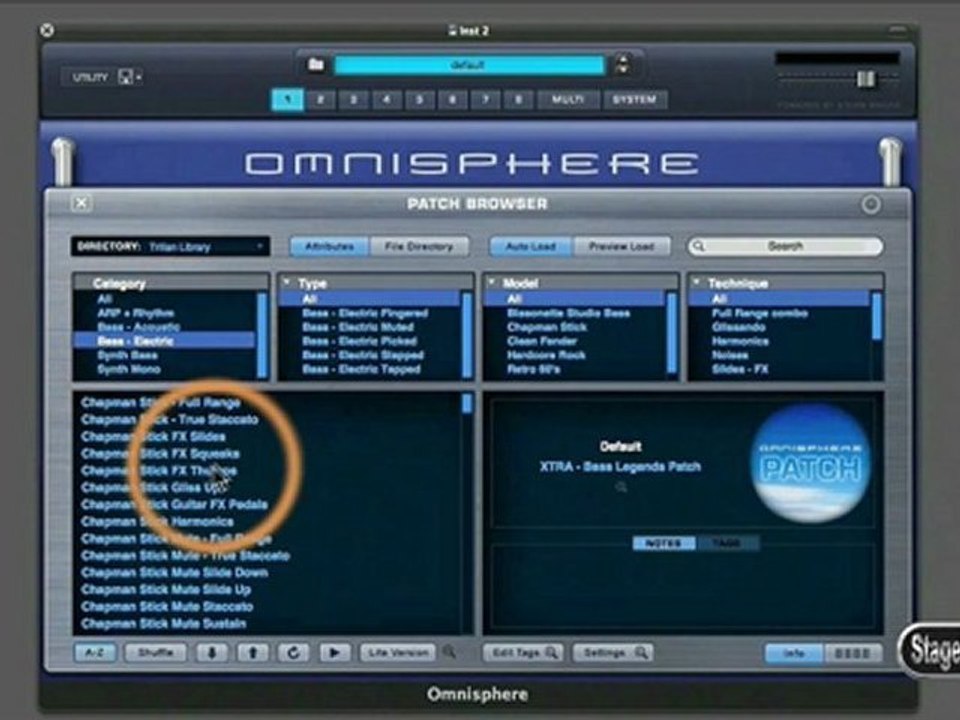Click the Omnisphere PATCH thumbnail image
The width and height of the screenshot is (960, 720).
coord(811,463)
